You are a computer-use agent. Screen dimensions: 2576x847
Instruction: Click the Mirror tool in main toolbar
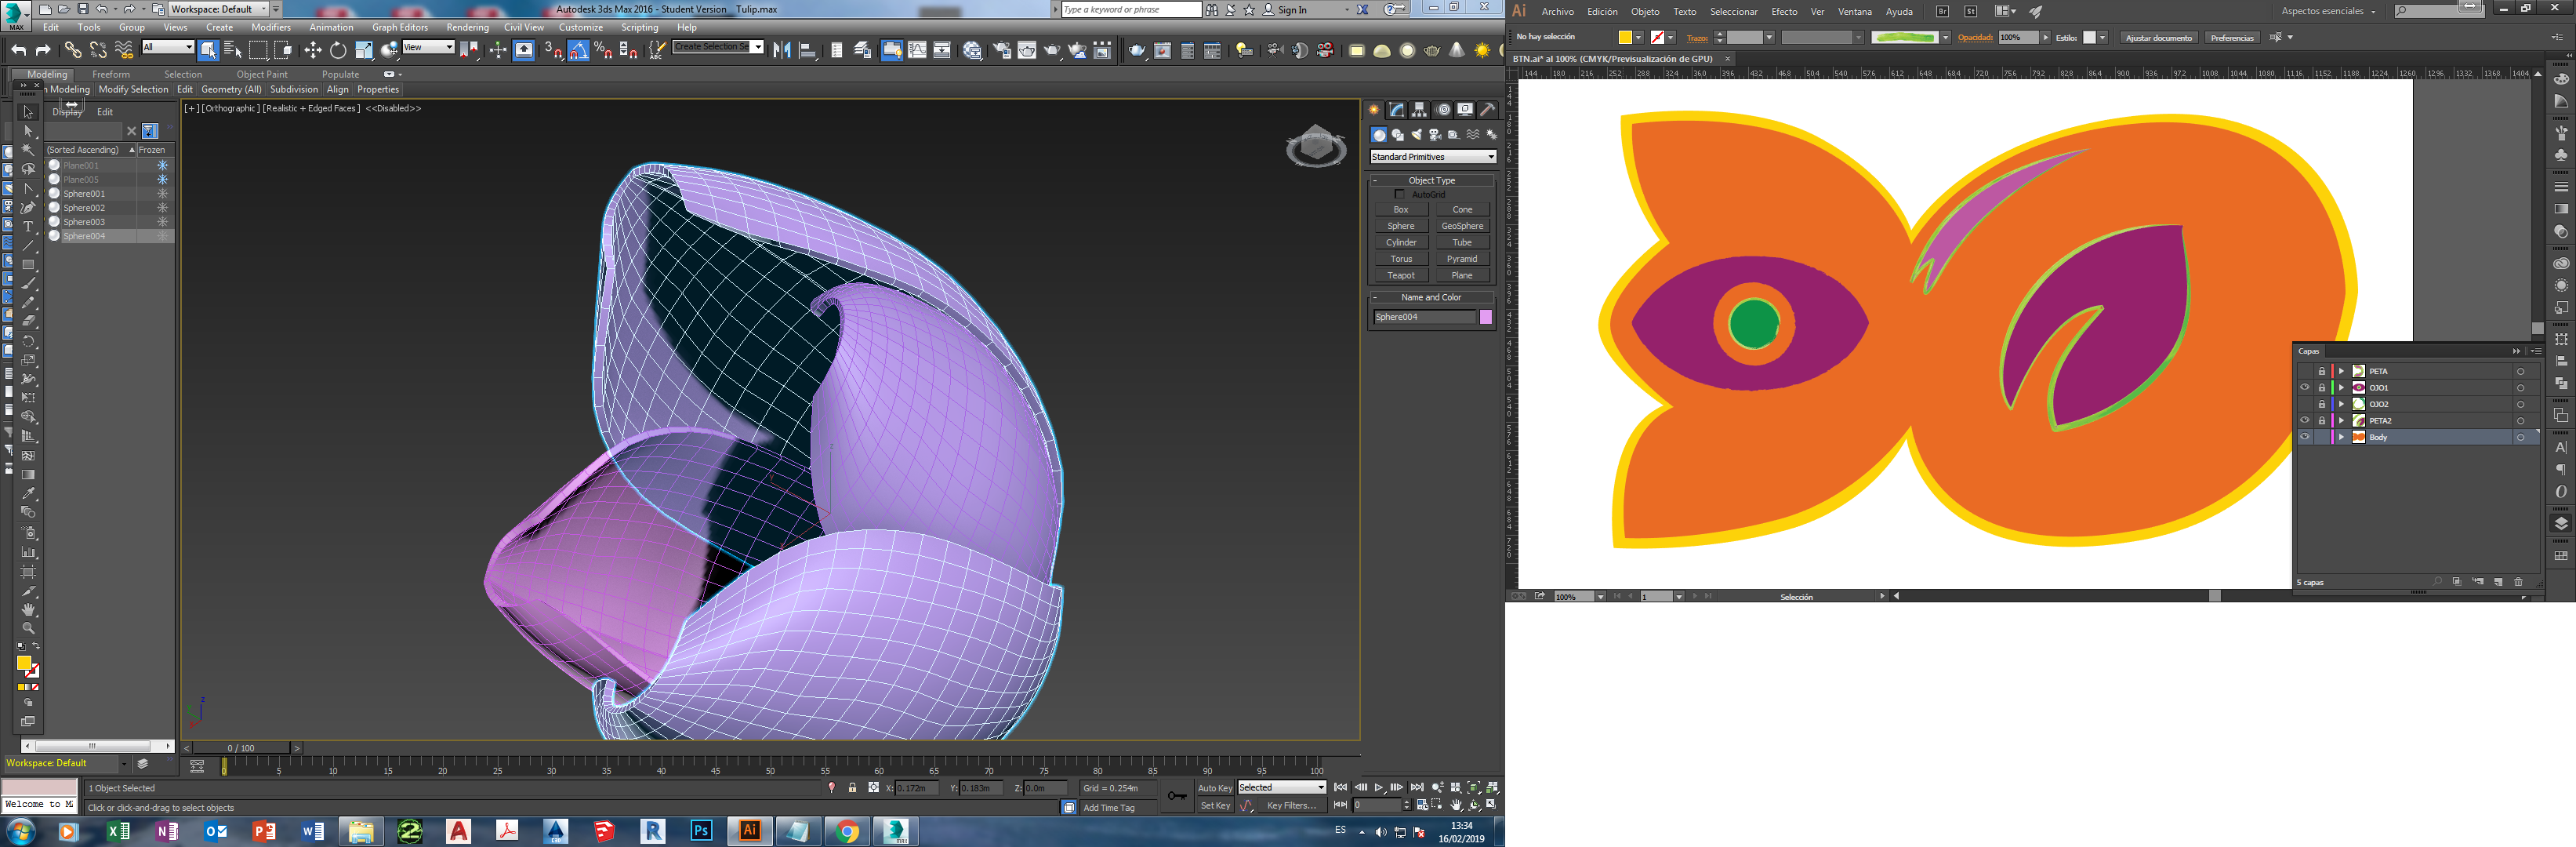click(782, 50)
